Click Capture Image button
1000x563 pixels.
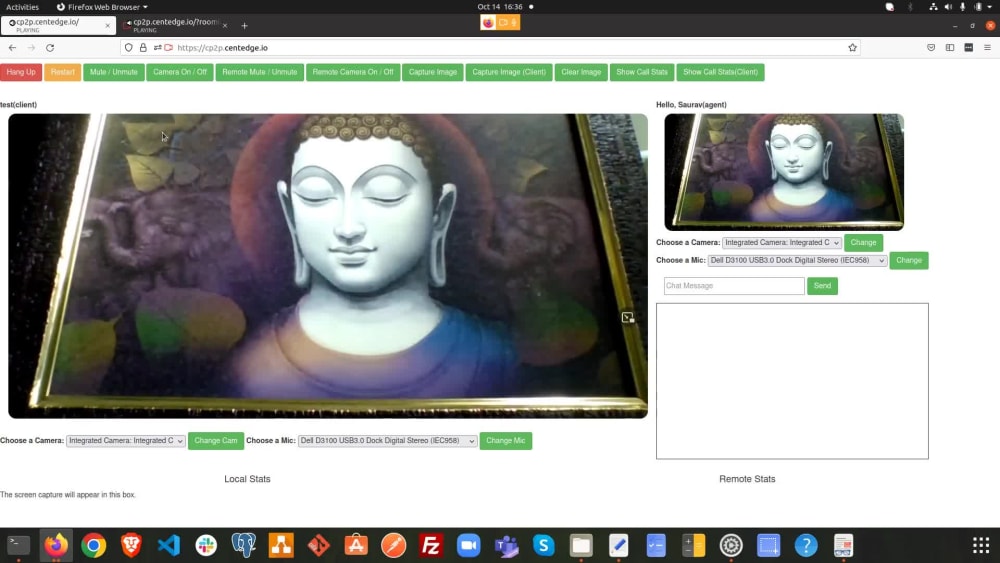[x=432, y=72]
